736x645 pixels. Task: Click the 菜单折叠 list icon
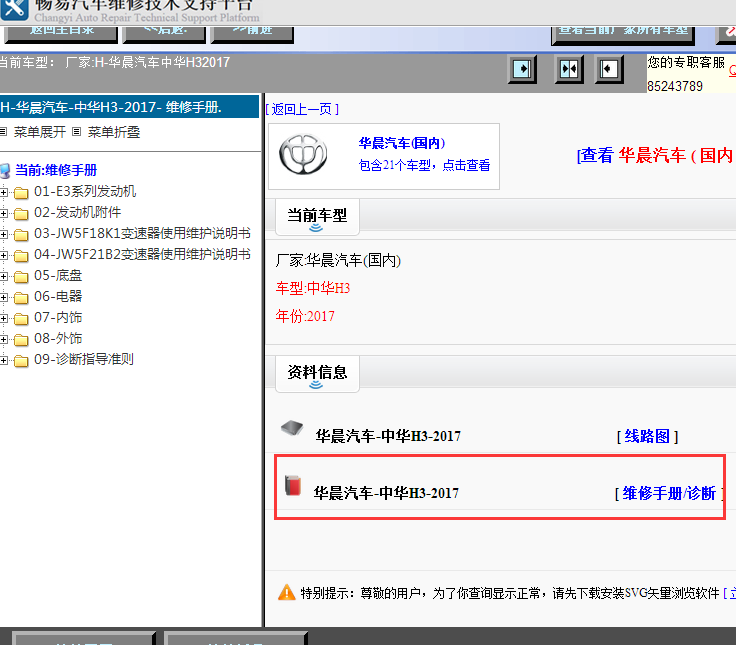point(77,132)
